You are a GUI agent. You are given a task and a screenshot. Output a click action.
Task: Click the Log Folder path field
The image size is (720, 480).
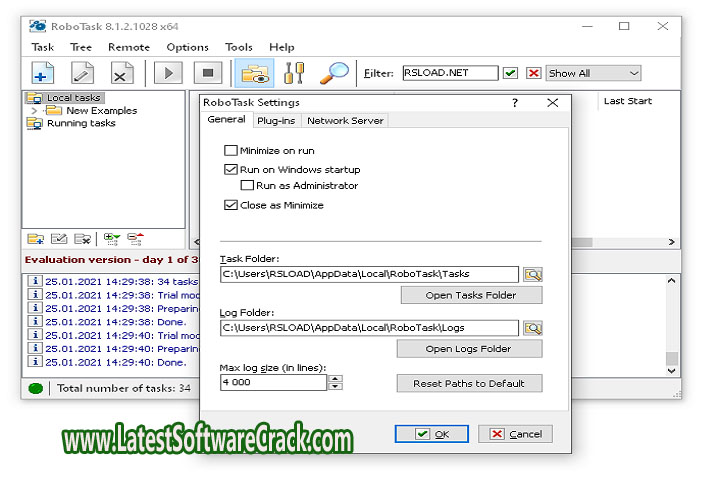pyautogui.click(x=369, y=328)
